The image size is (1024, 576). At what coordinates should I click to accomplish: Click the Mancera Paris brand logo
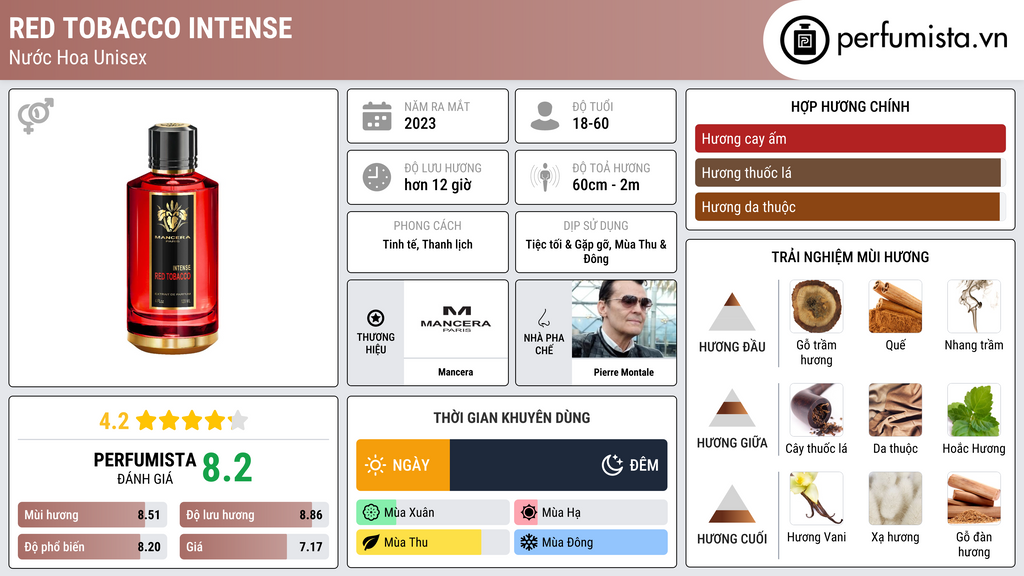456,319
